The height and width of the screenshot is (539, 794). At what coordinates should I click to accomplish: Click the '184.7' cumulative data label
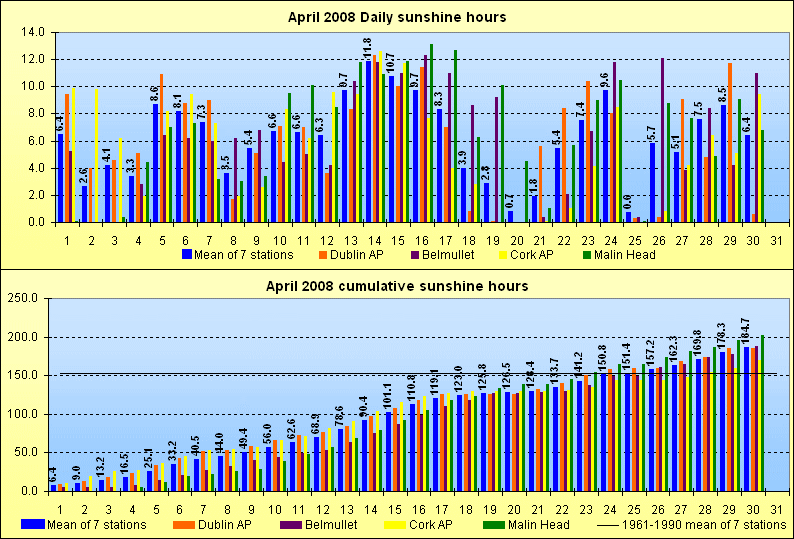pyautogui.click(x=747, y=332)
